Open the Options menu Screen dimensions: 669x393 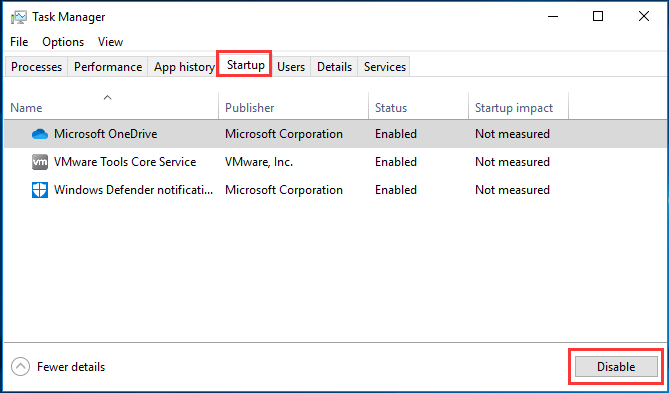pos(63,42)
